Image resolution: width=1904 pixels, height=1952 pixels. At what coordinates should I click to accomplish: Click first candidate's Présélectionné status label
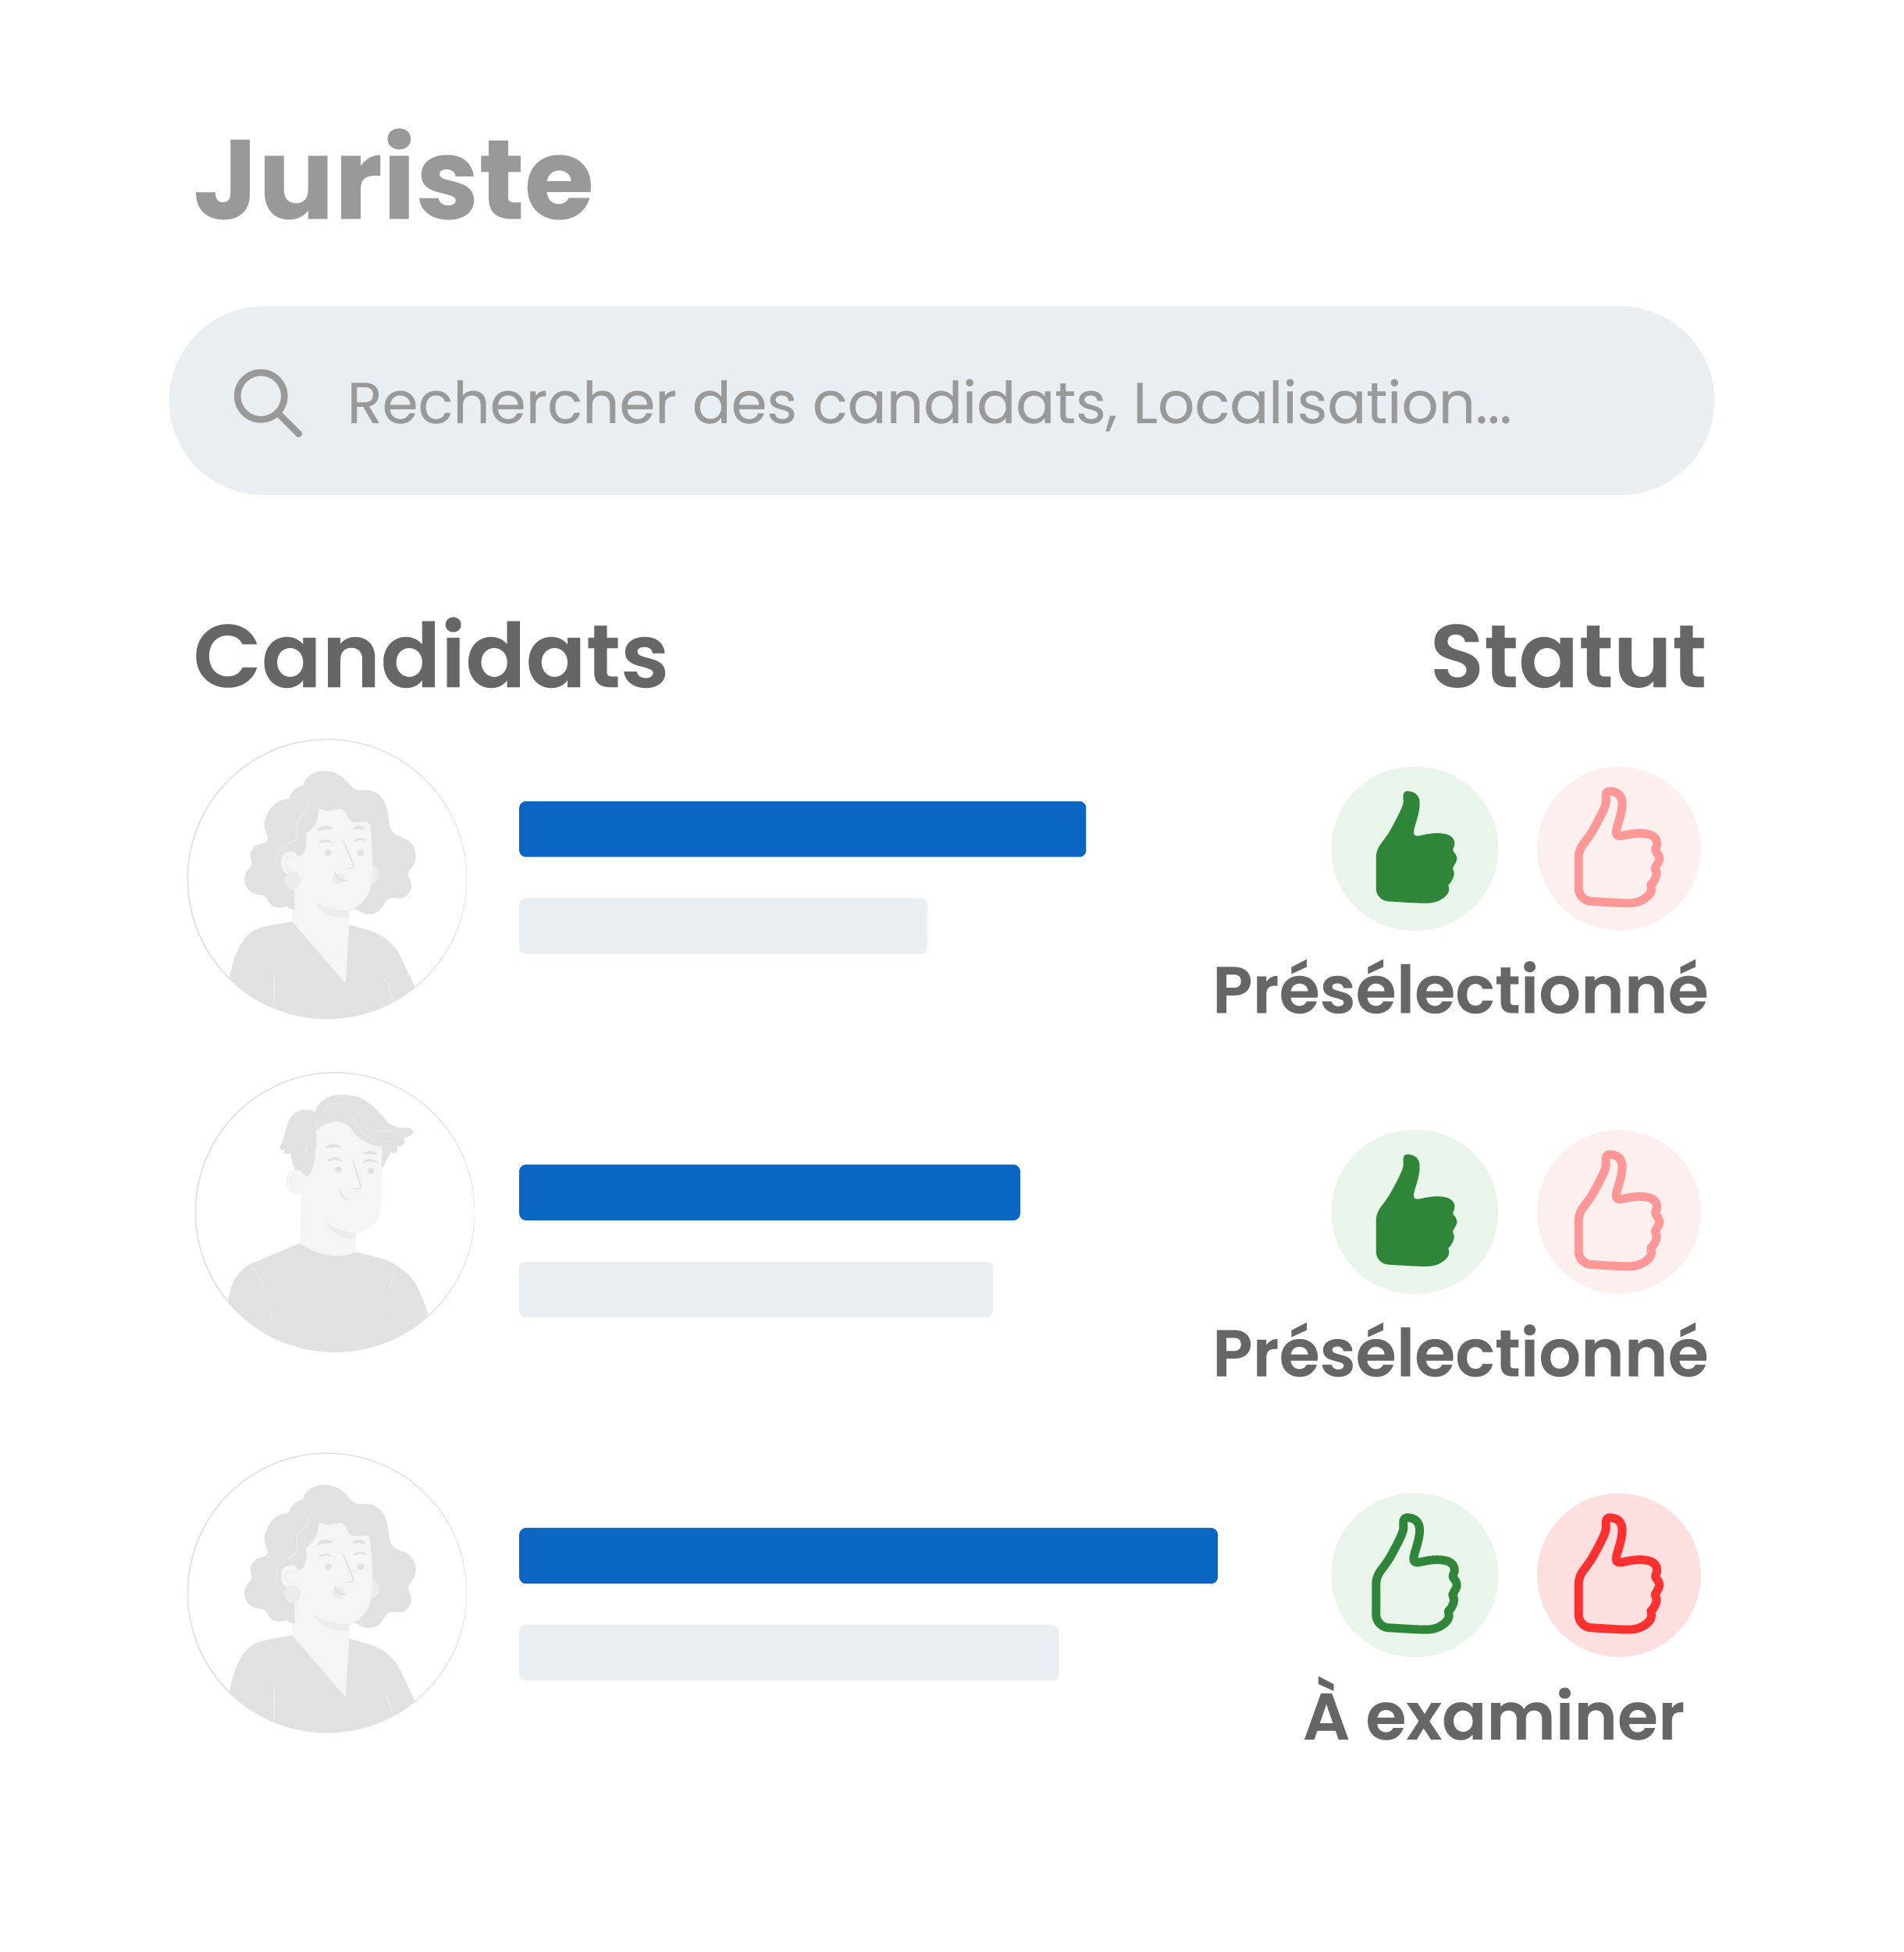click(1460, 990)
